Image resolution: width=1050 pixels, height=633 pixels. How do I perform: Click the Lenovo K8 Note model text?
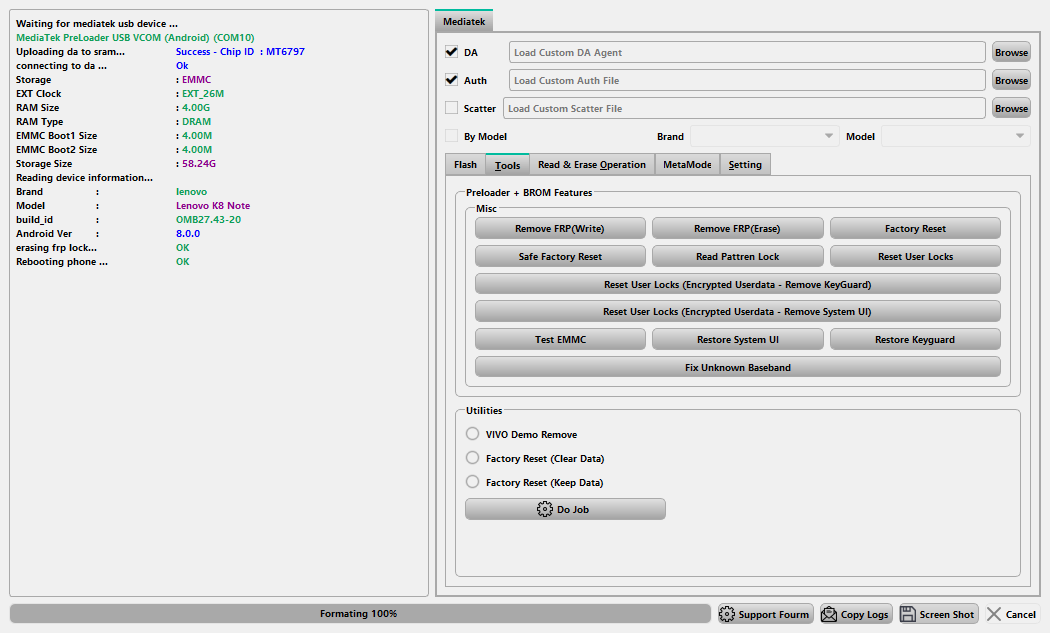213,206
